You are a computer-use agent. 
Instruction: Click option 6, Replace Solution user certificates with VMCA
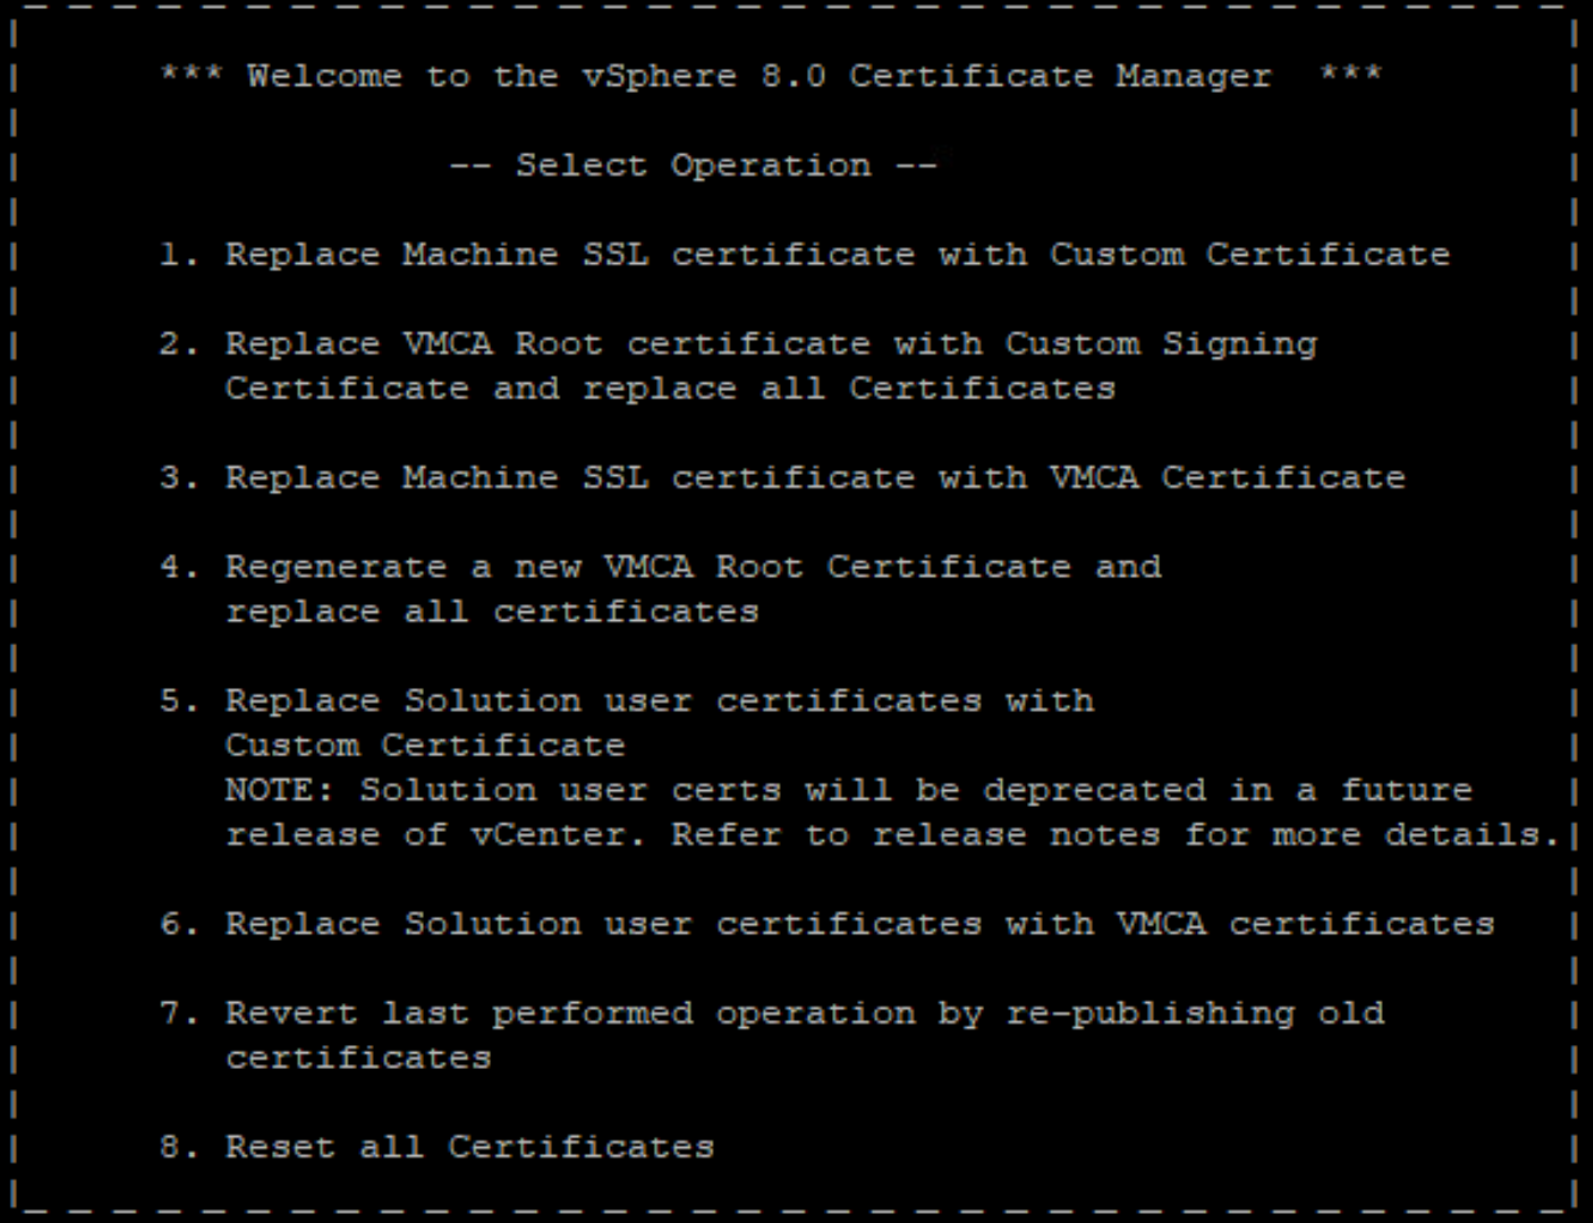(827, 923)
